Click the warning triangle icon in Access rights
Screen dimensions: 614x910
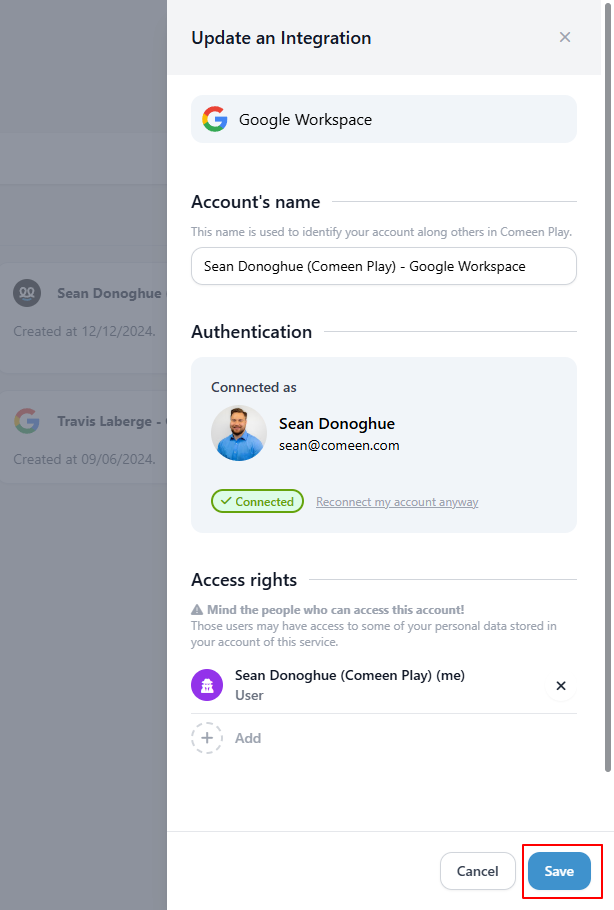(x=197, y=609)
